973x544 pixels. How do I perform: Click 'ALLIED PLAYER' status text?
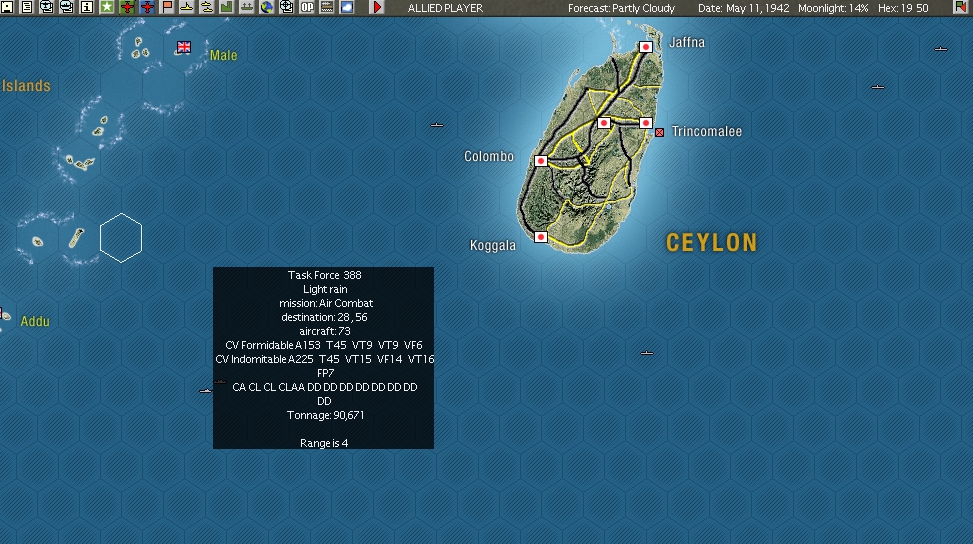pos(445,8)
